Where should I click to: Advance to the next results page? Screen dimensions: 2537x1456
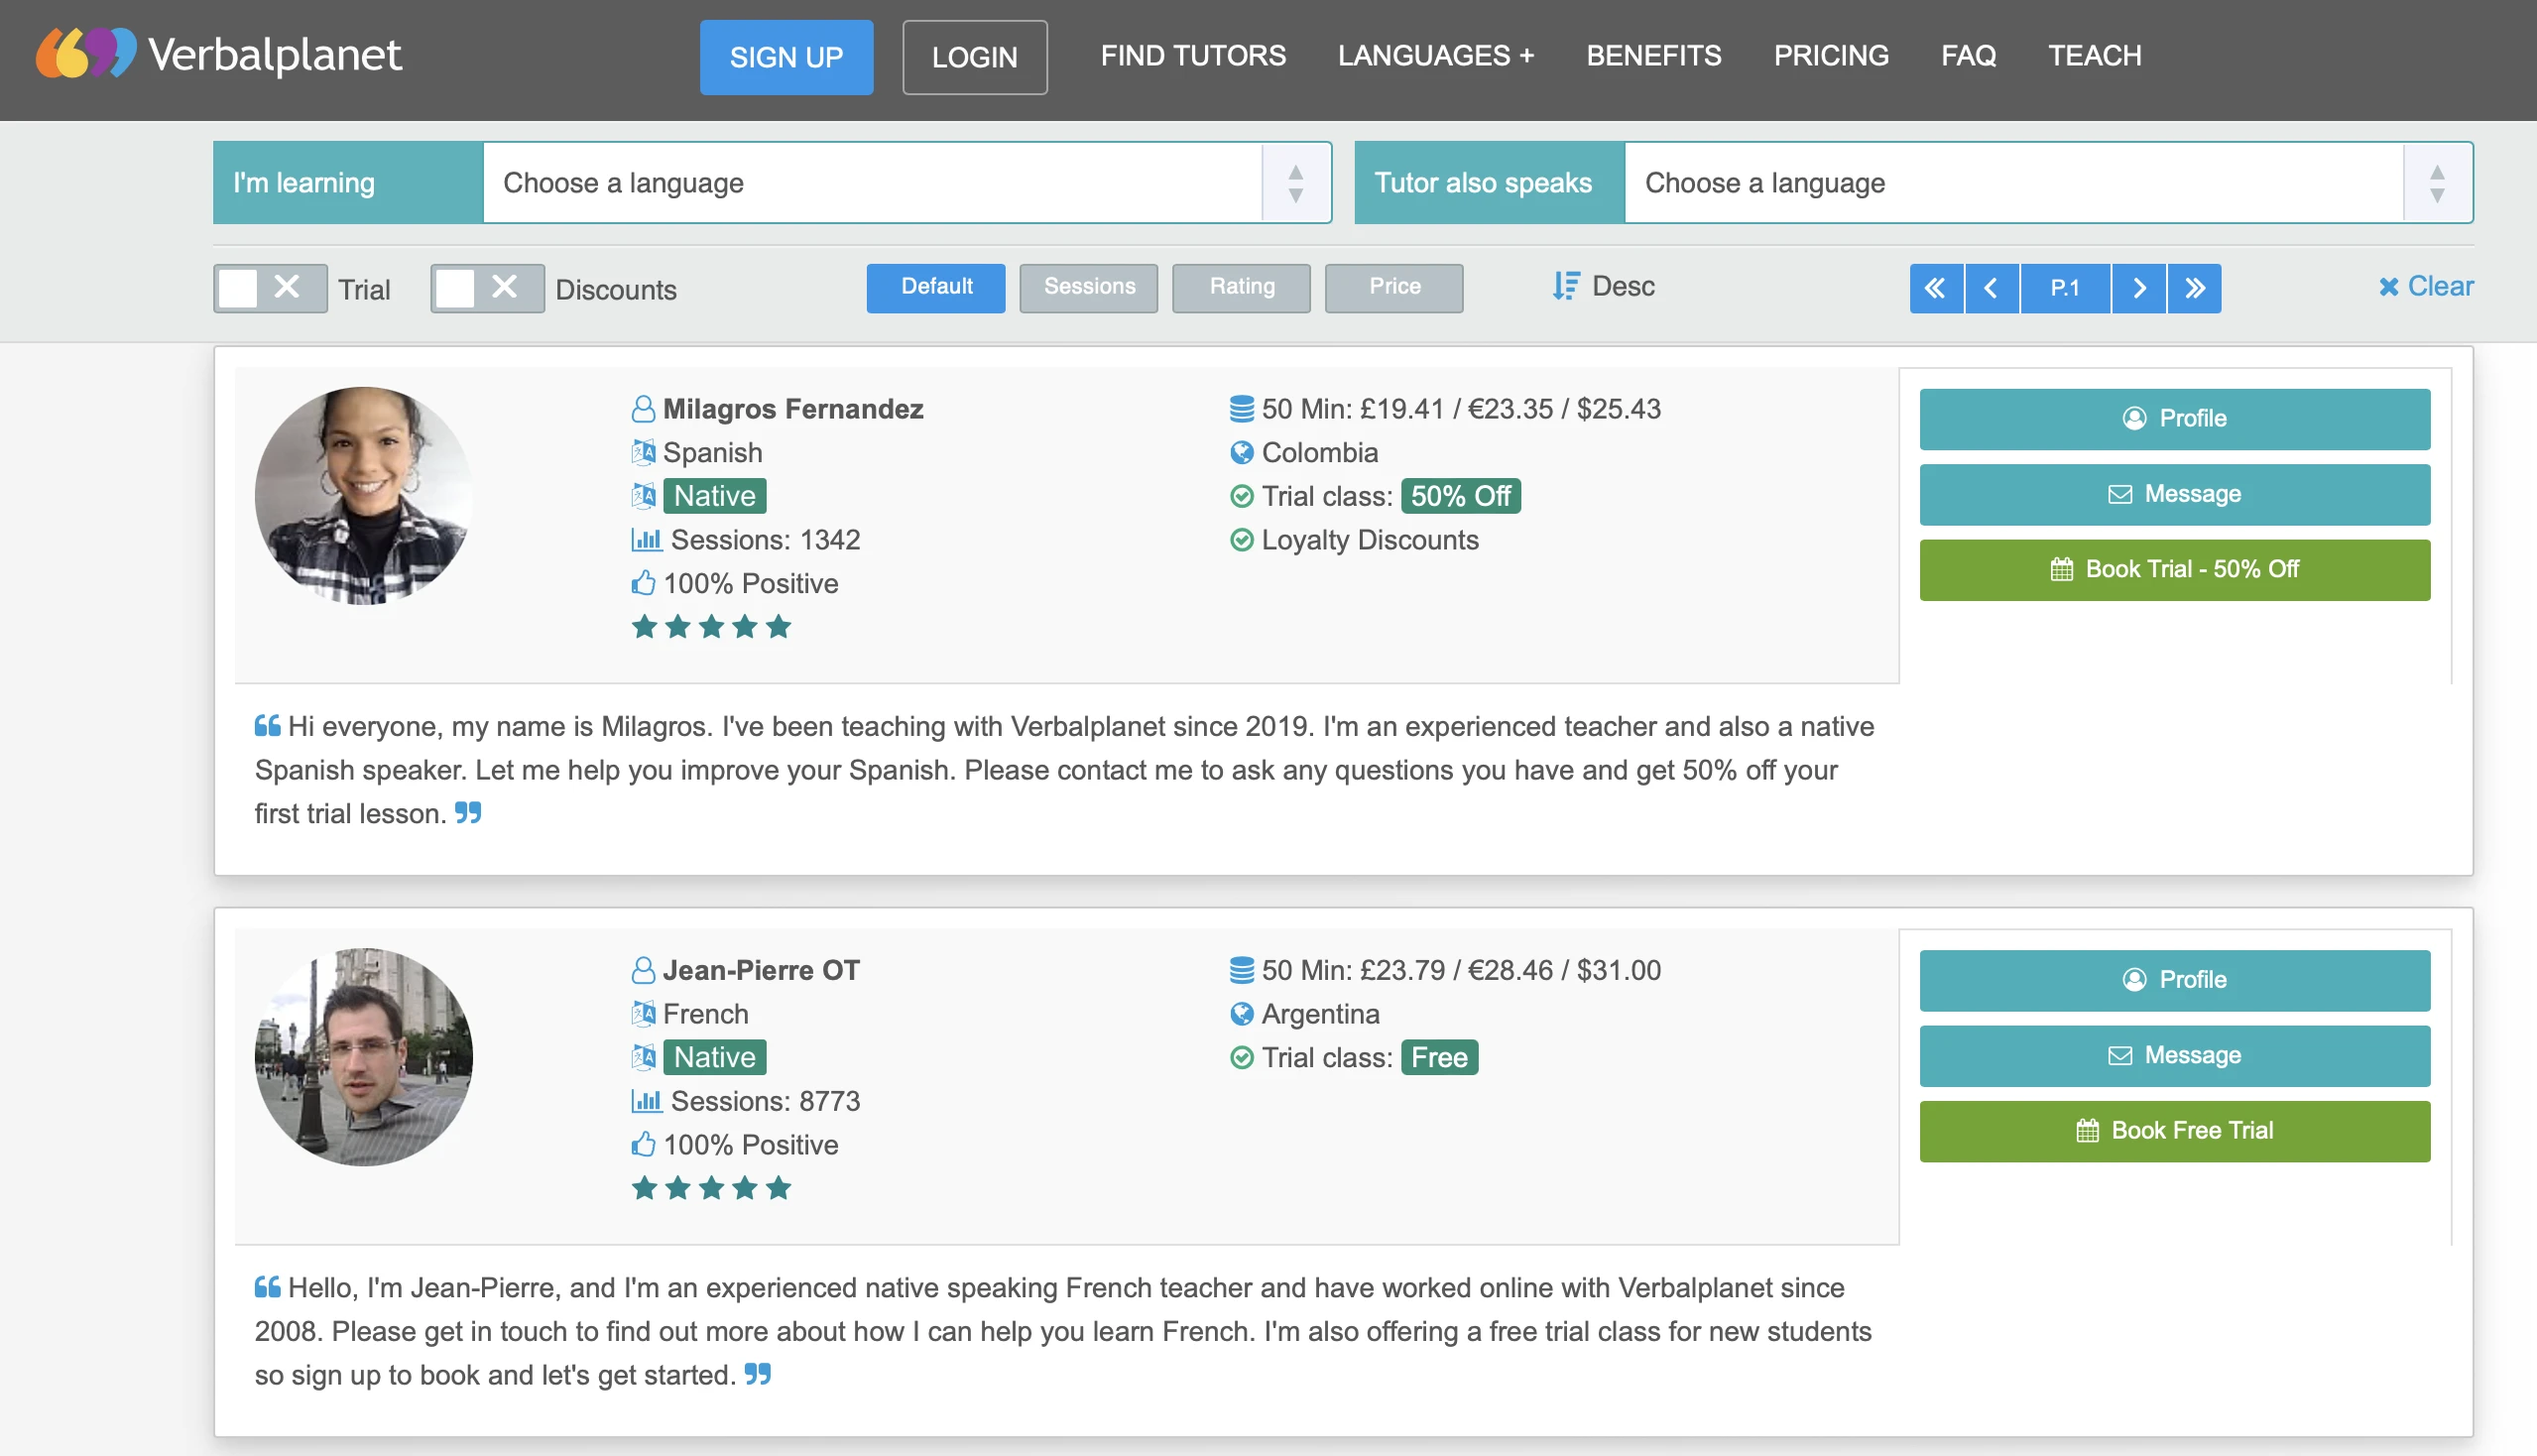2139,288
